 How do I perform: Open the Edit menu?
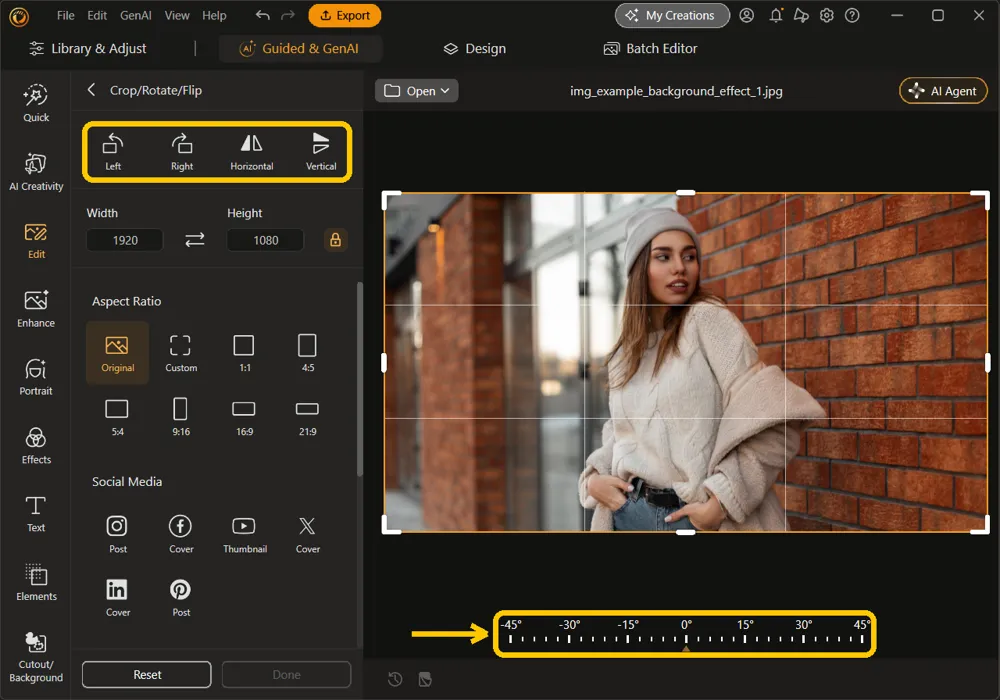97,15
